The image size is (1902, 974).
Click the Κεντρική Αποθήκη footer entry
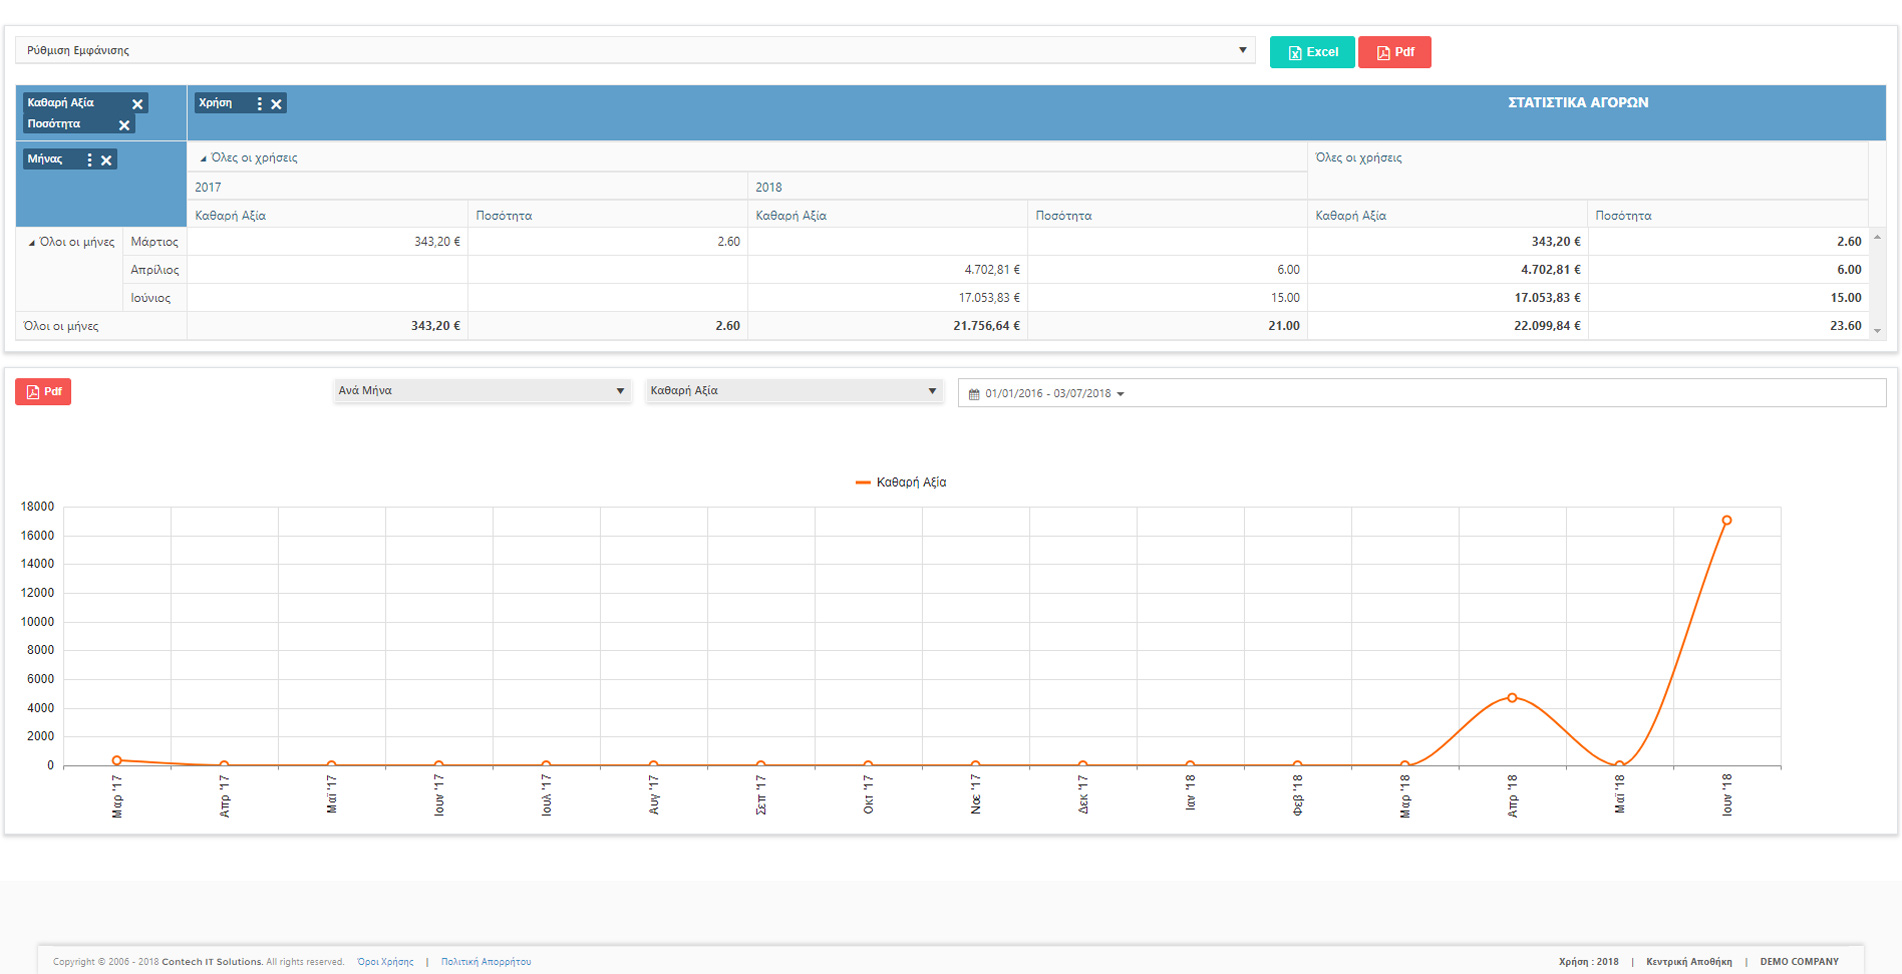[x=1689, y=962]
